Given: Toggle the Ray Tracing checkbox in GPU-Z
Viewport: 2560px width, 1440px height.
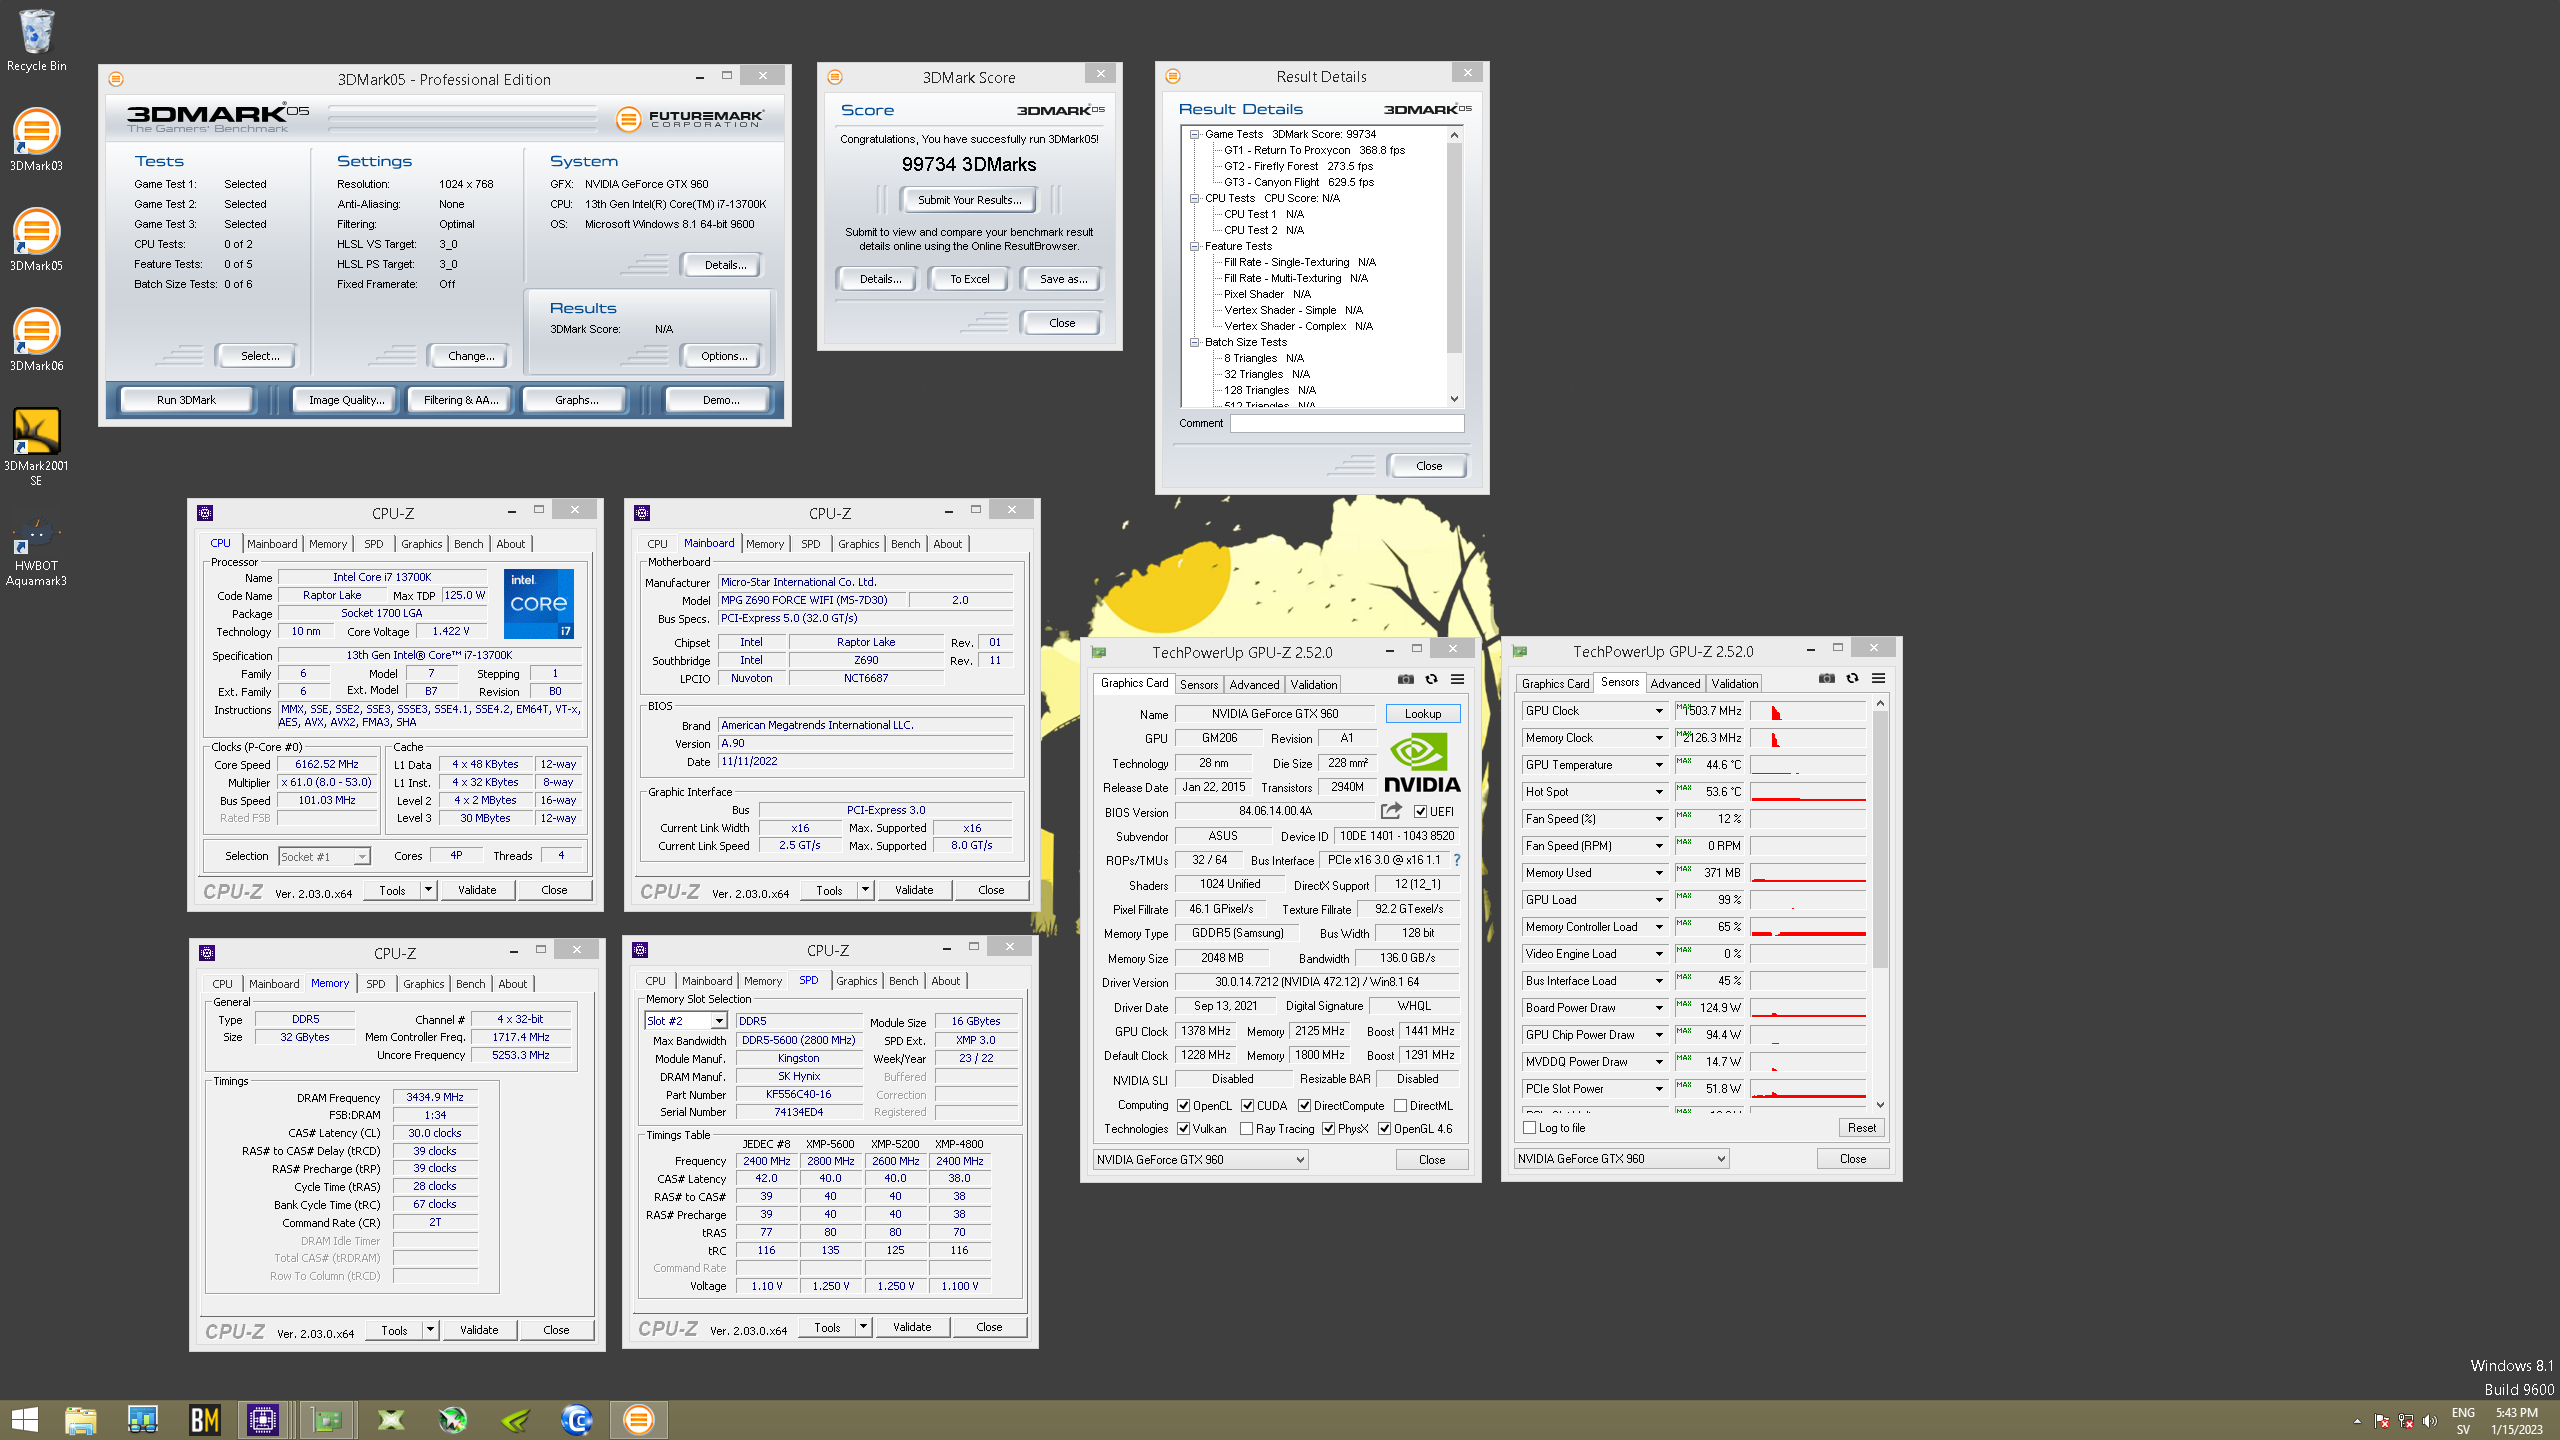Looking at the screenshot, I should [x=1247, y=1129].
